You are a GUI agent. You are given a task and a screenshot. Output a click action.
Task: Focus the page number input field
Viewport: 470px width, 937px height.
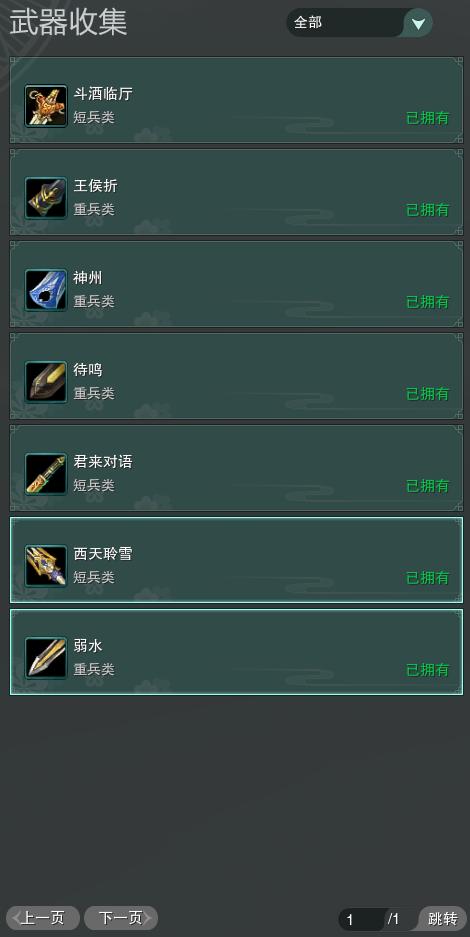361,920
